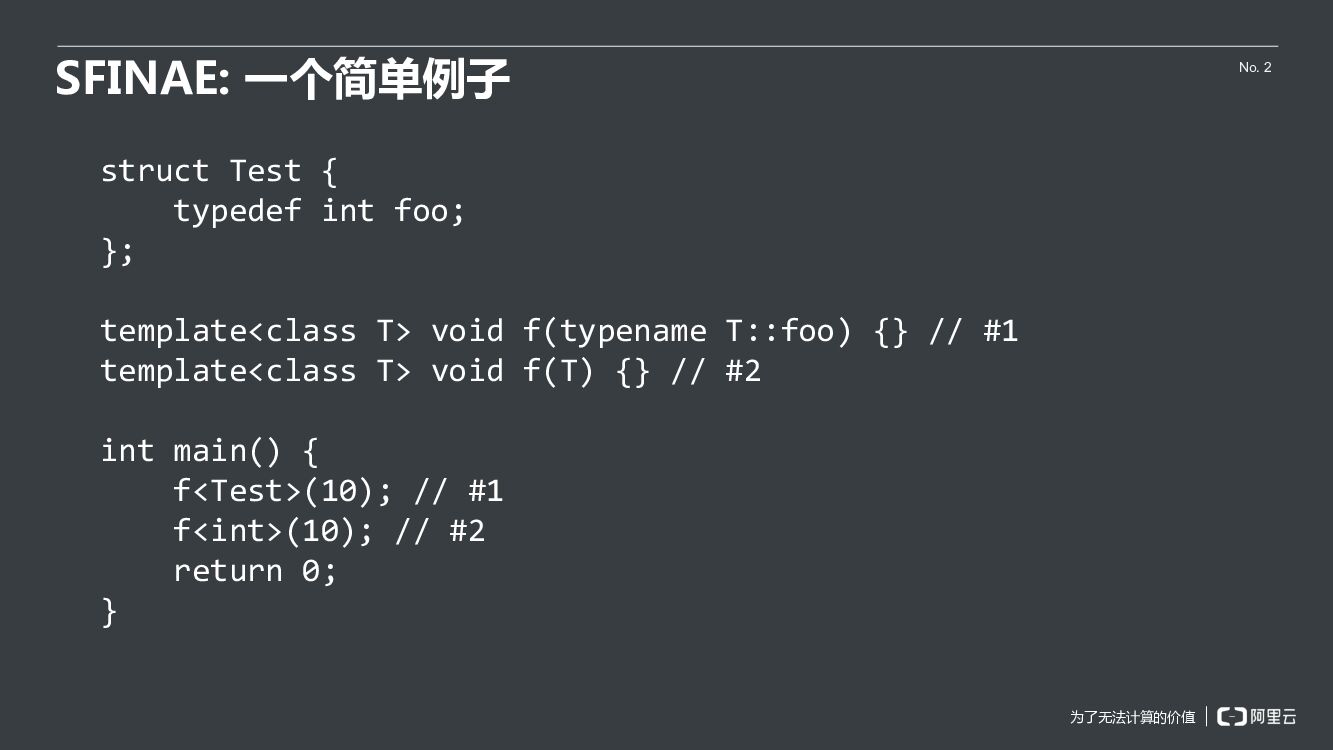Click the slide title "SFINAE: 一个简单例子"
The height and width of the screenshot is (750, 1333).
click(282, 78)
